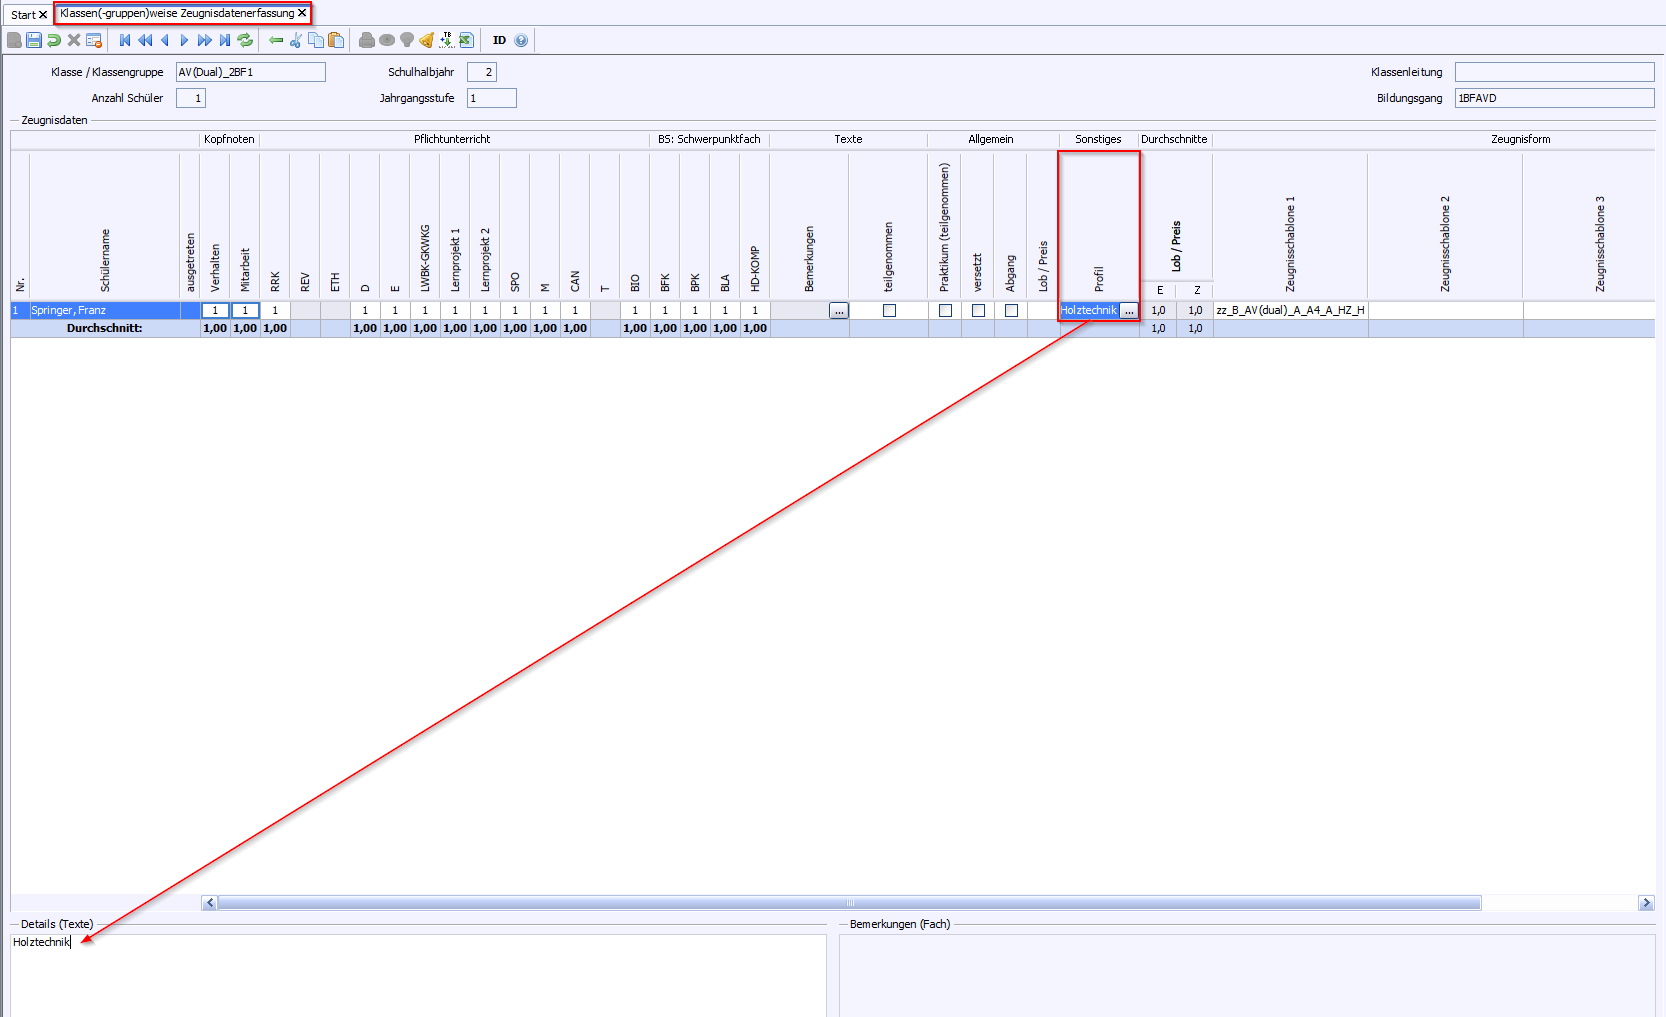Click the green refresh arrows icon
Screen dimensions: 1666x1017
point(245,40)
